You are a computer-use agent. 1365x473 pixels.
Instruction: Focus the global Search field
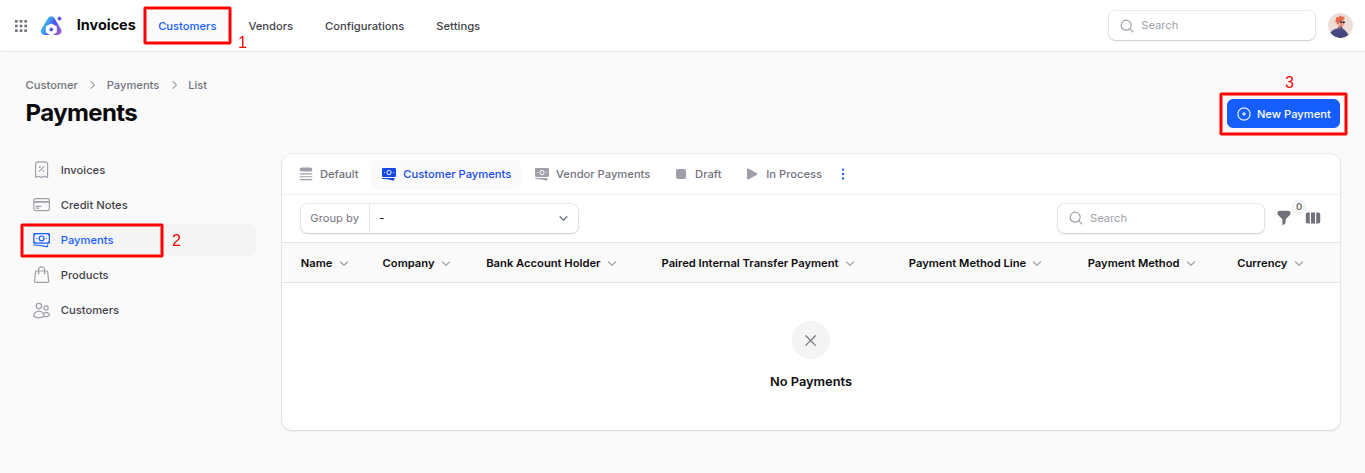click(x=1212, y=26)
